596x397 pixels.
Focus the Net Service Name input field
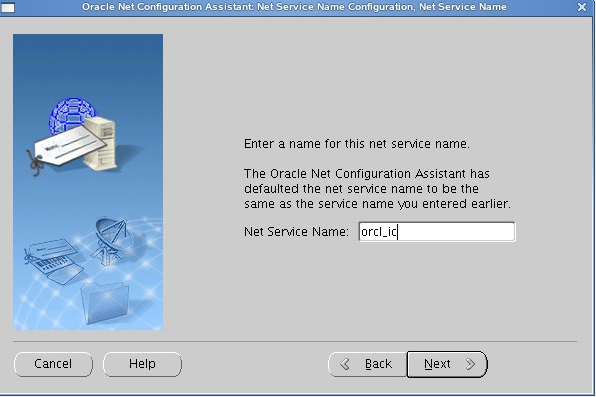click(x=437, y=232)
